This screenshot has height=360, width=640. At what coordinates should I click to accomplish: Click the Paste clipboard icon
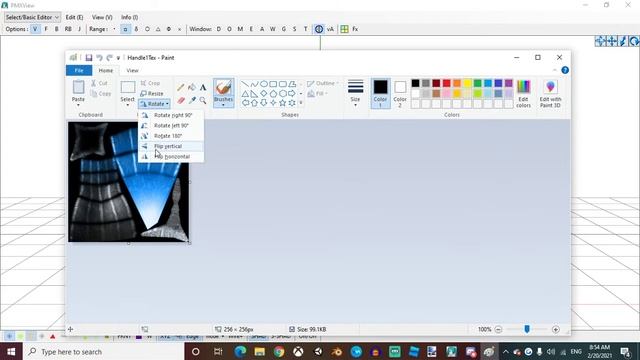78,87
